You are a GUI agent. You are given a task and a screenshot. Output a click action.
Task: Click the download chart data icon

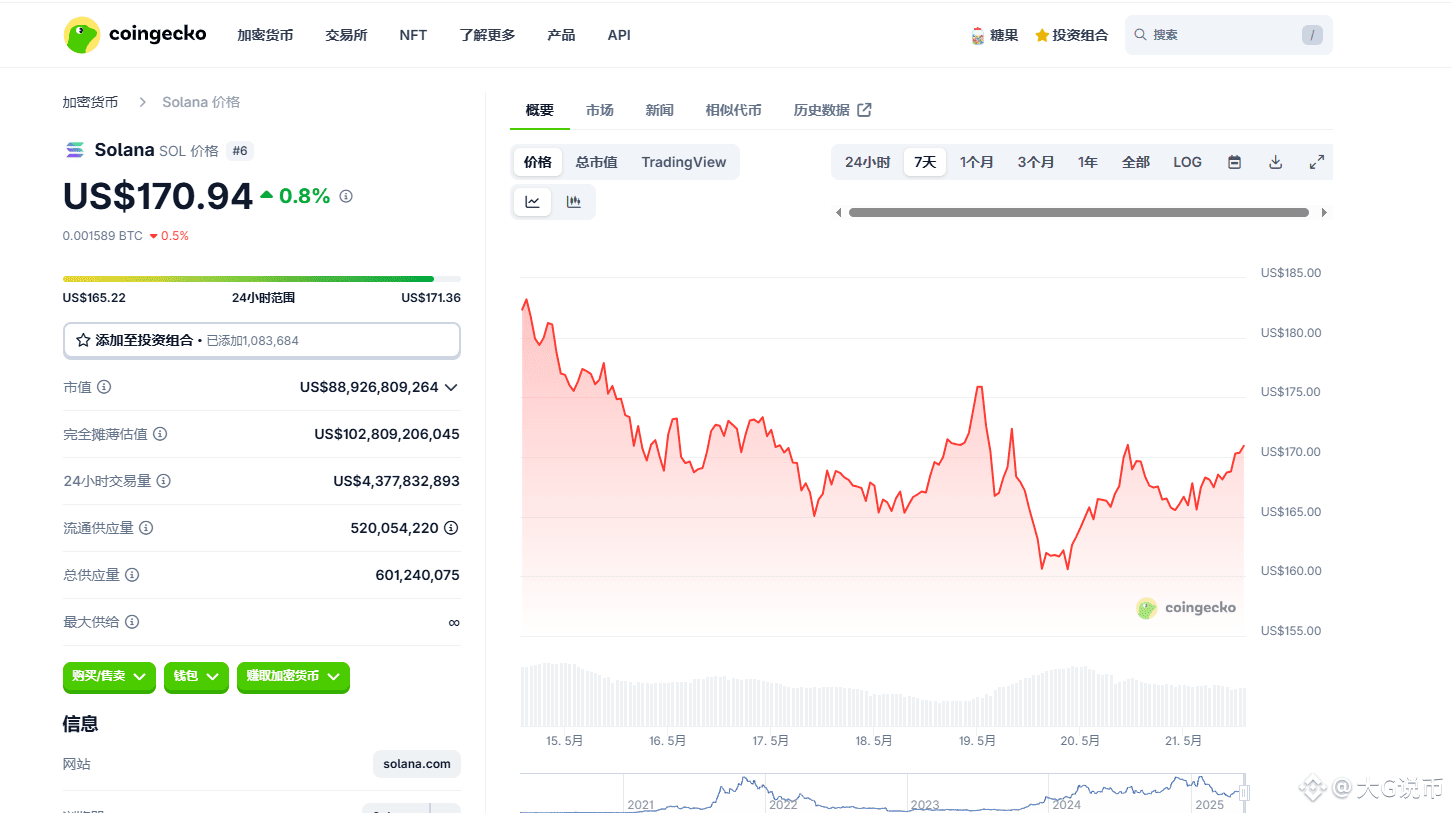(x=1275, y=162)
